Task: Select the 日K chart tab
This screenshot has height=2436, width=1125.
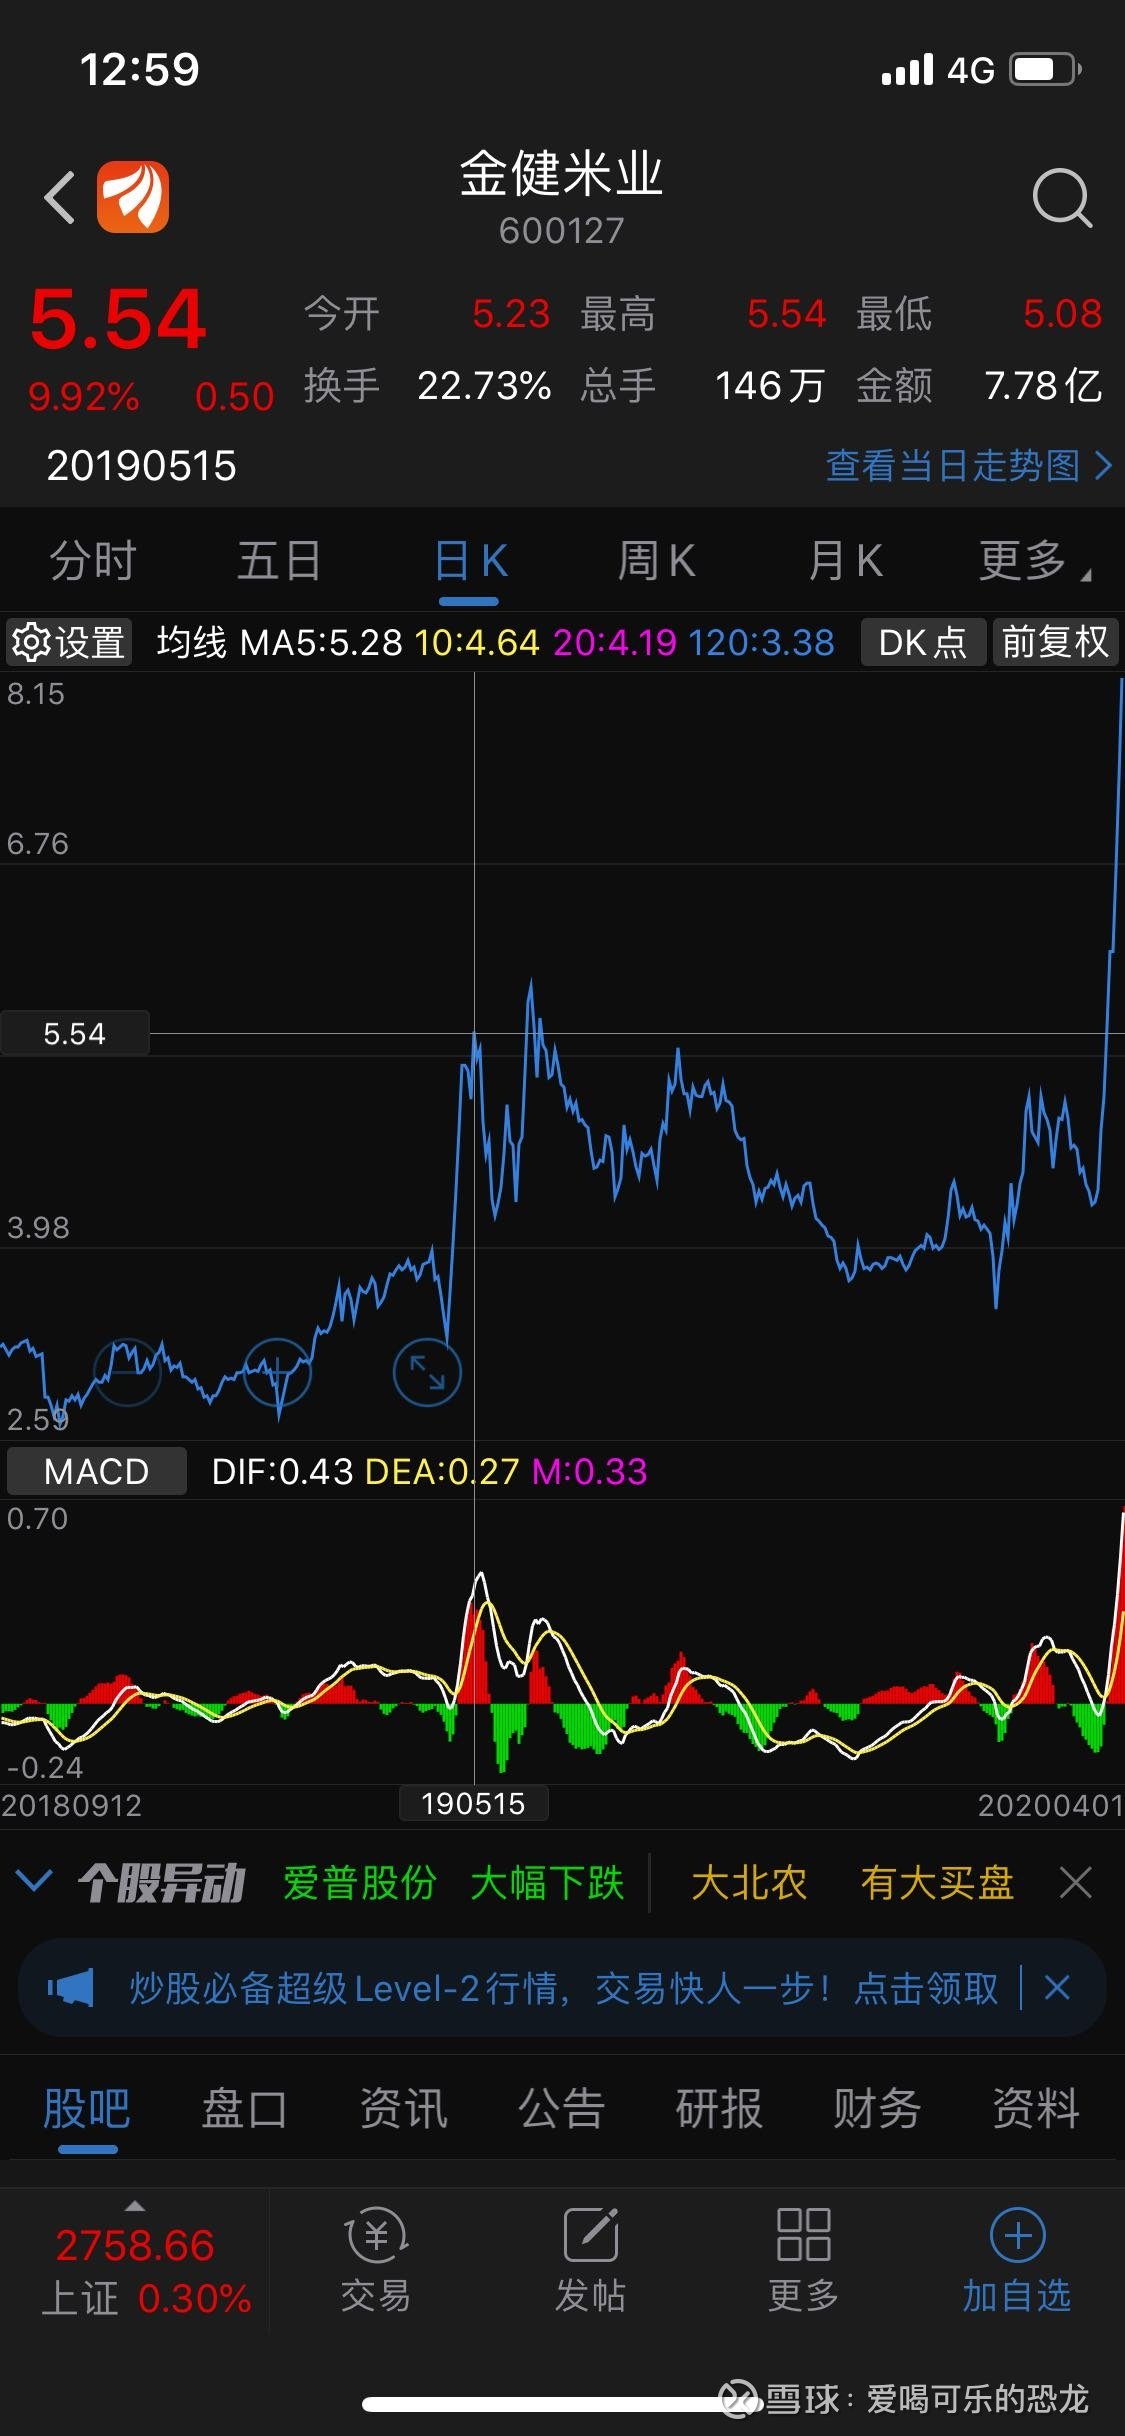Action: point(470,561)
